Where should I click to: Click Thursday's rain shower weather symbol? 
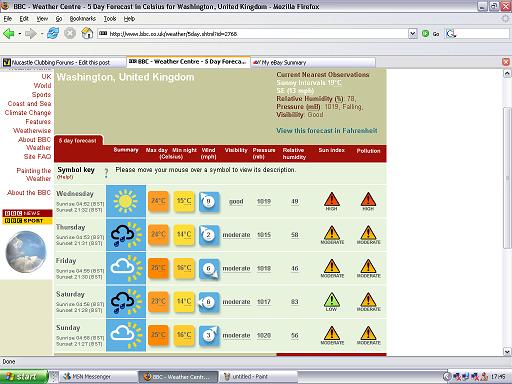coord(126,235)
